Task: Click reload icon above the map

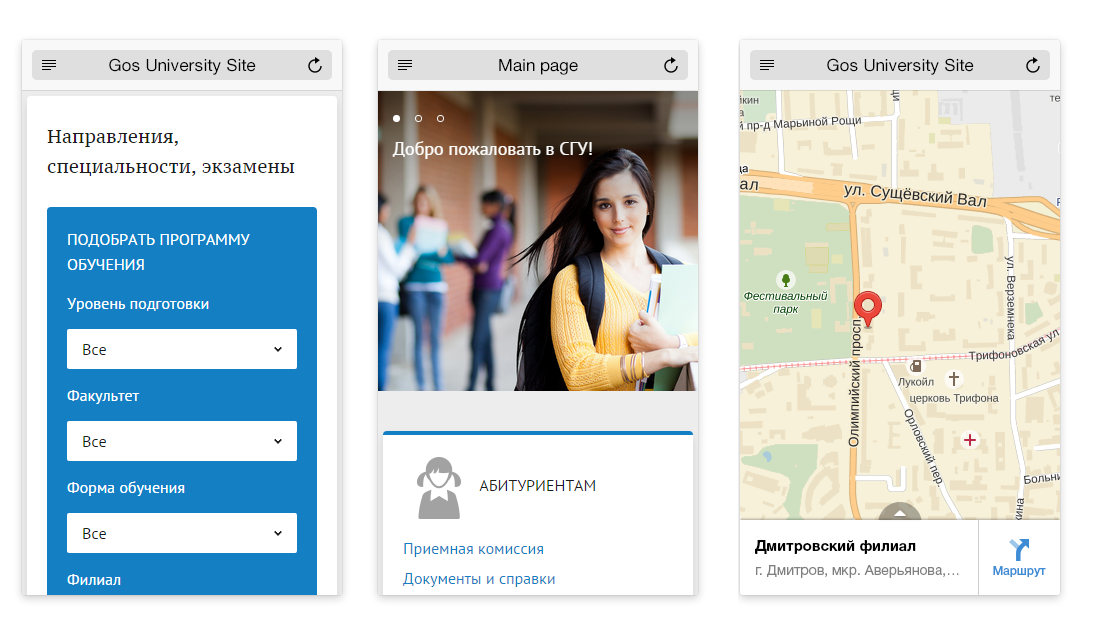Action: point(1033,66)
